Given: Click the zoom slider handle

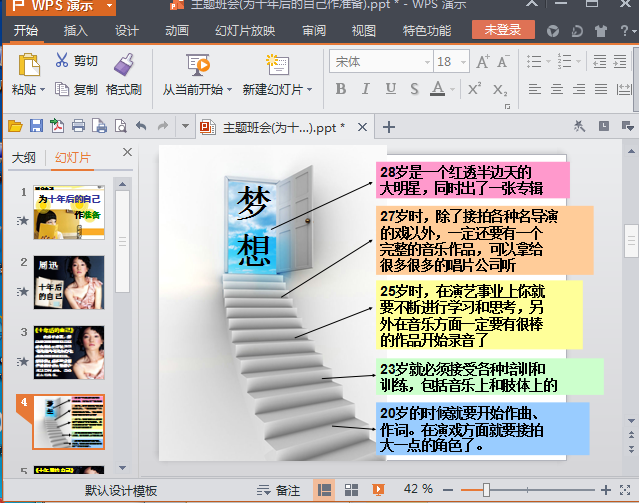Looking at the screenshot, I should pos(486,490).
